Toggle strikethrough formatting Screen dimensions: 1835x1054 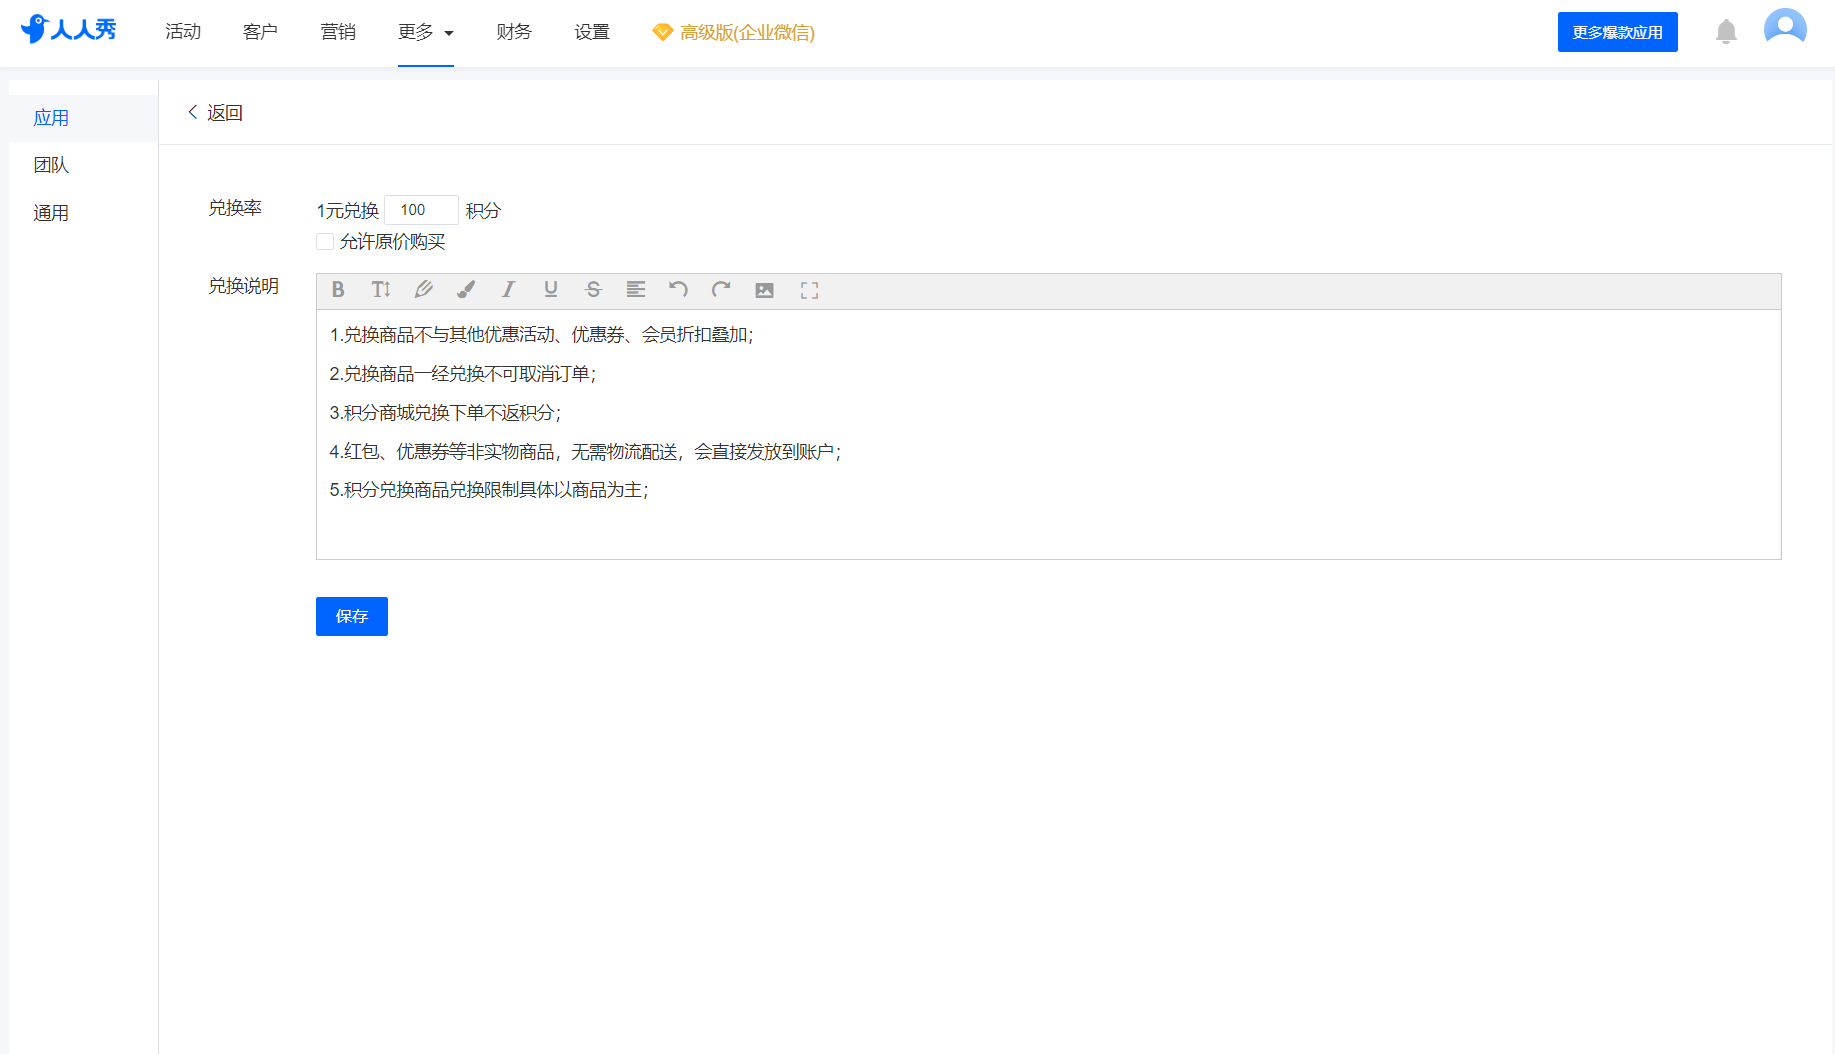[593, 290]
